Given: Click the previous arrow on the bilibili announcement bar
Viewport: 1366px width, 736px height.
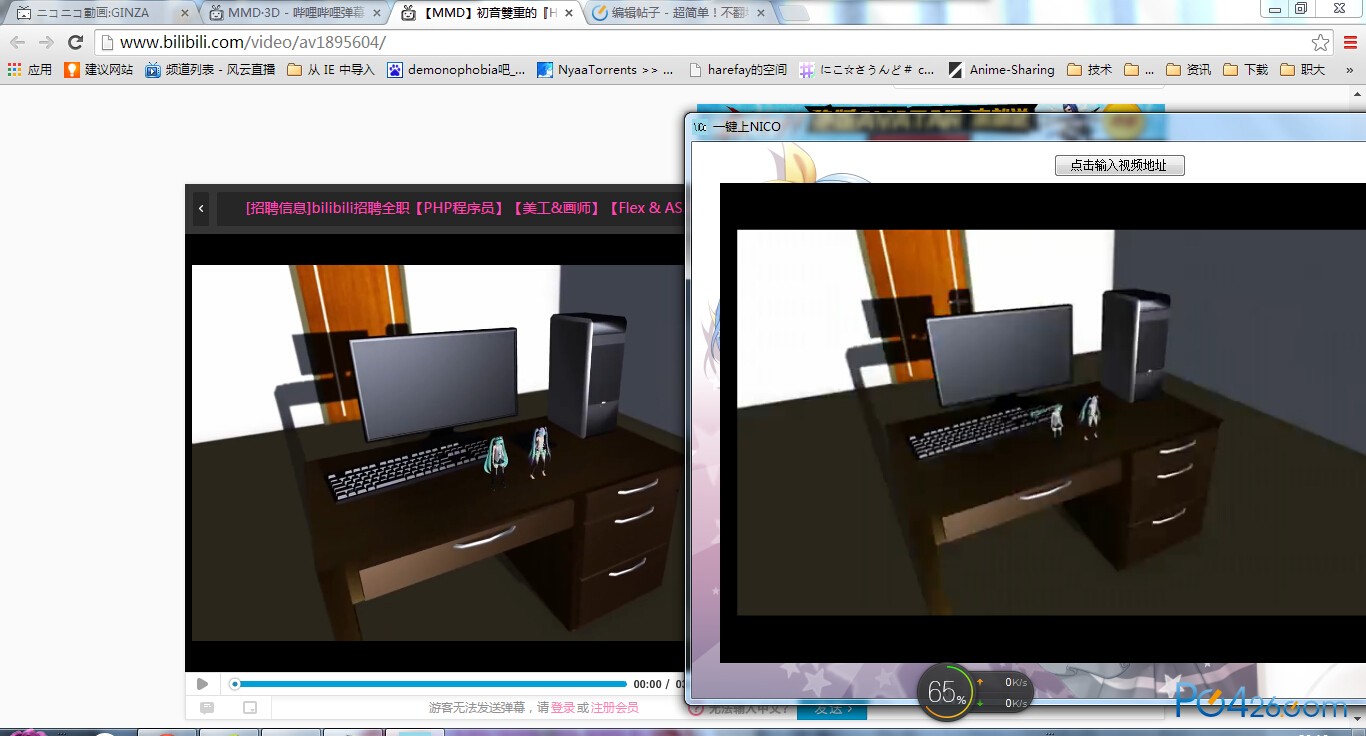Looking at the screenshot, I should pyautogui.click(x=201, y=208).
